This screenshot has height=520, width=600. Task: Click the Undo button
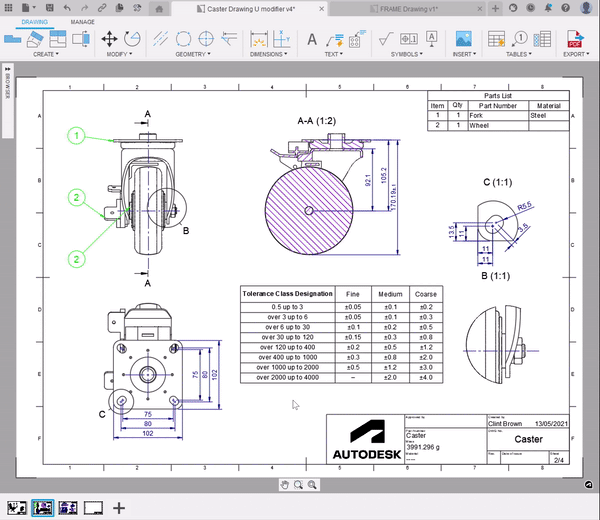coord(67,7)
